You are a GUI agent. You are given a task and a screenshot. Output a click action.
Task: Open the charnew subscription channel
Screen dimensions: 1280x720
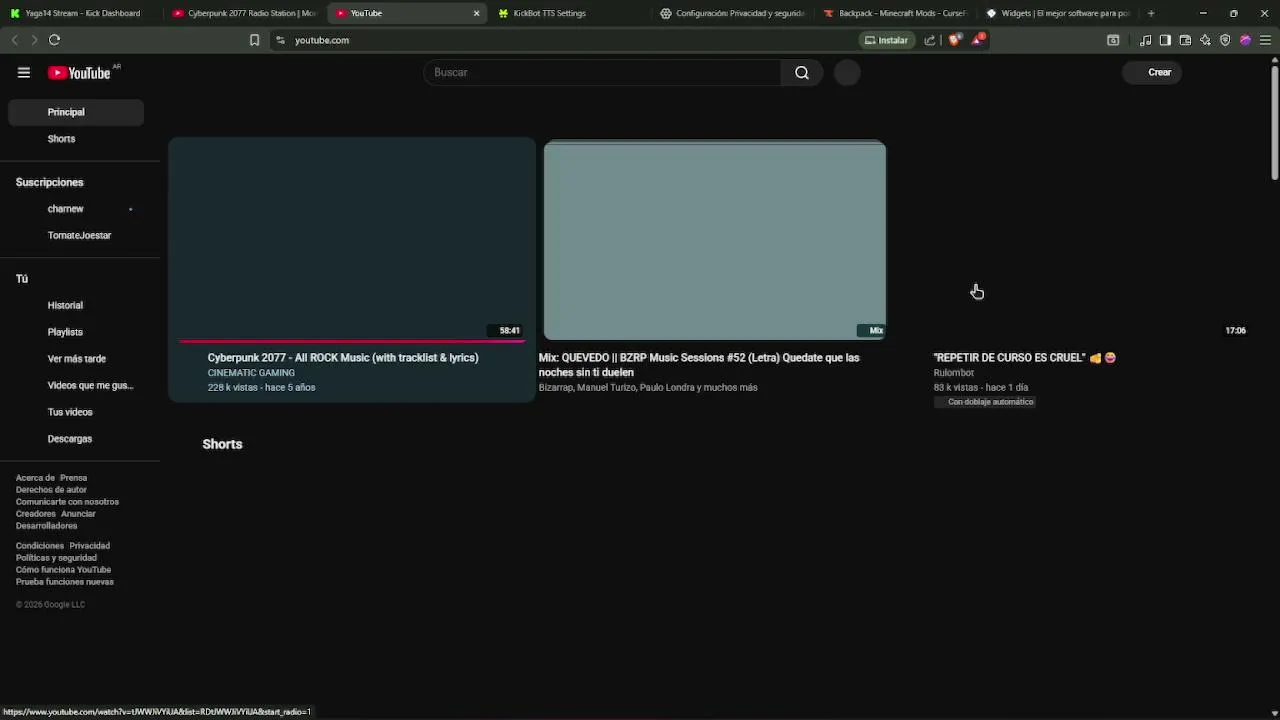76,209
